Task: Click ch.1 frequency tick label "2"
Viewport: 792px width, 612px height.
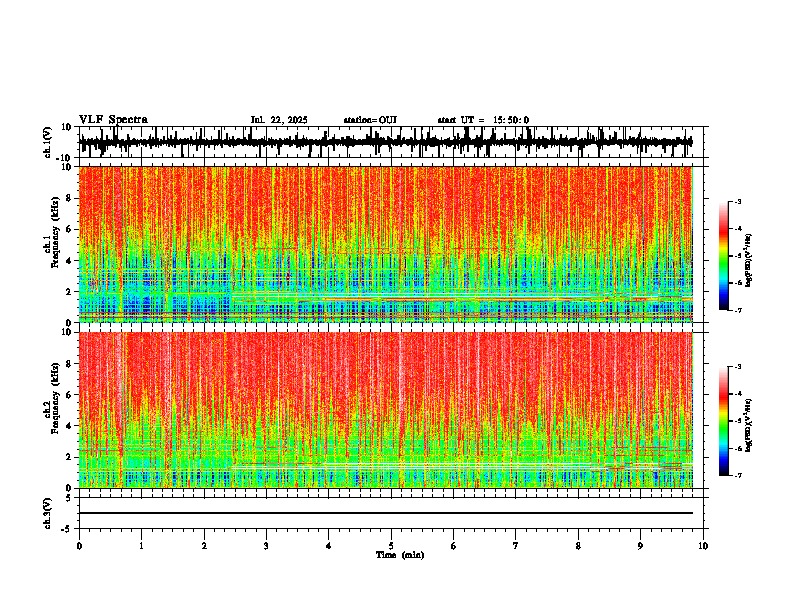Action: coord(70,292)
